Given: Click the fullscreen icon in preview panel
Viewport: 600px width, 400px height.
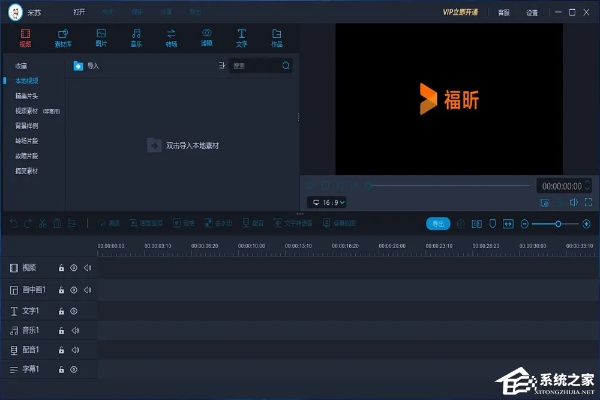Looking at the screenshot, I should click(x=588, y=202).
